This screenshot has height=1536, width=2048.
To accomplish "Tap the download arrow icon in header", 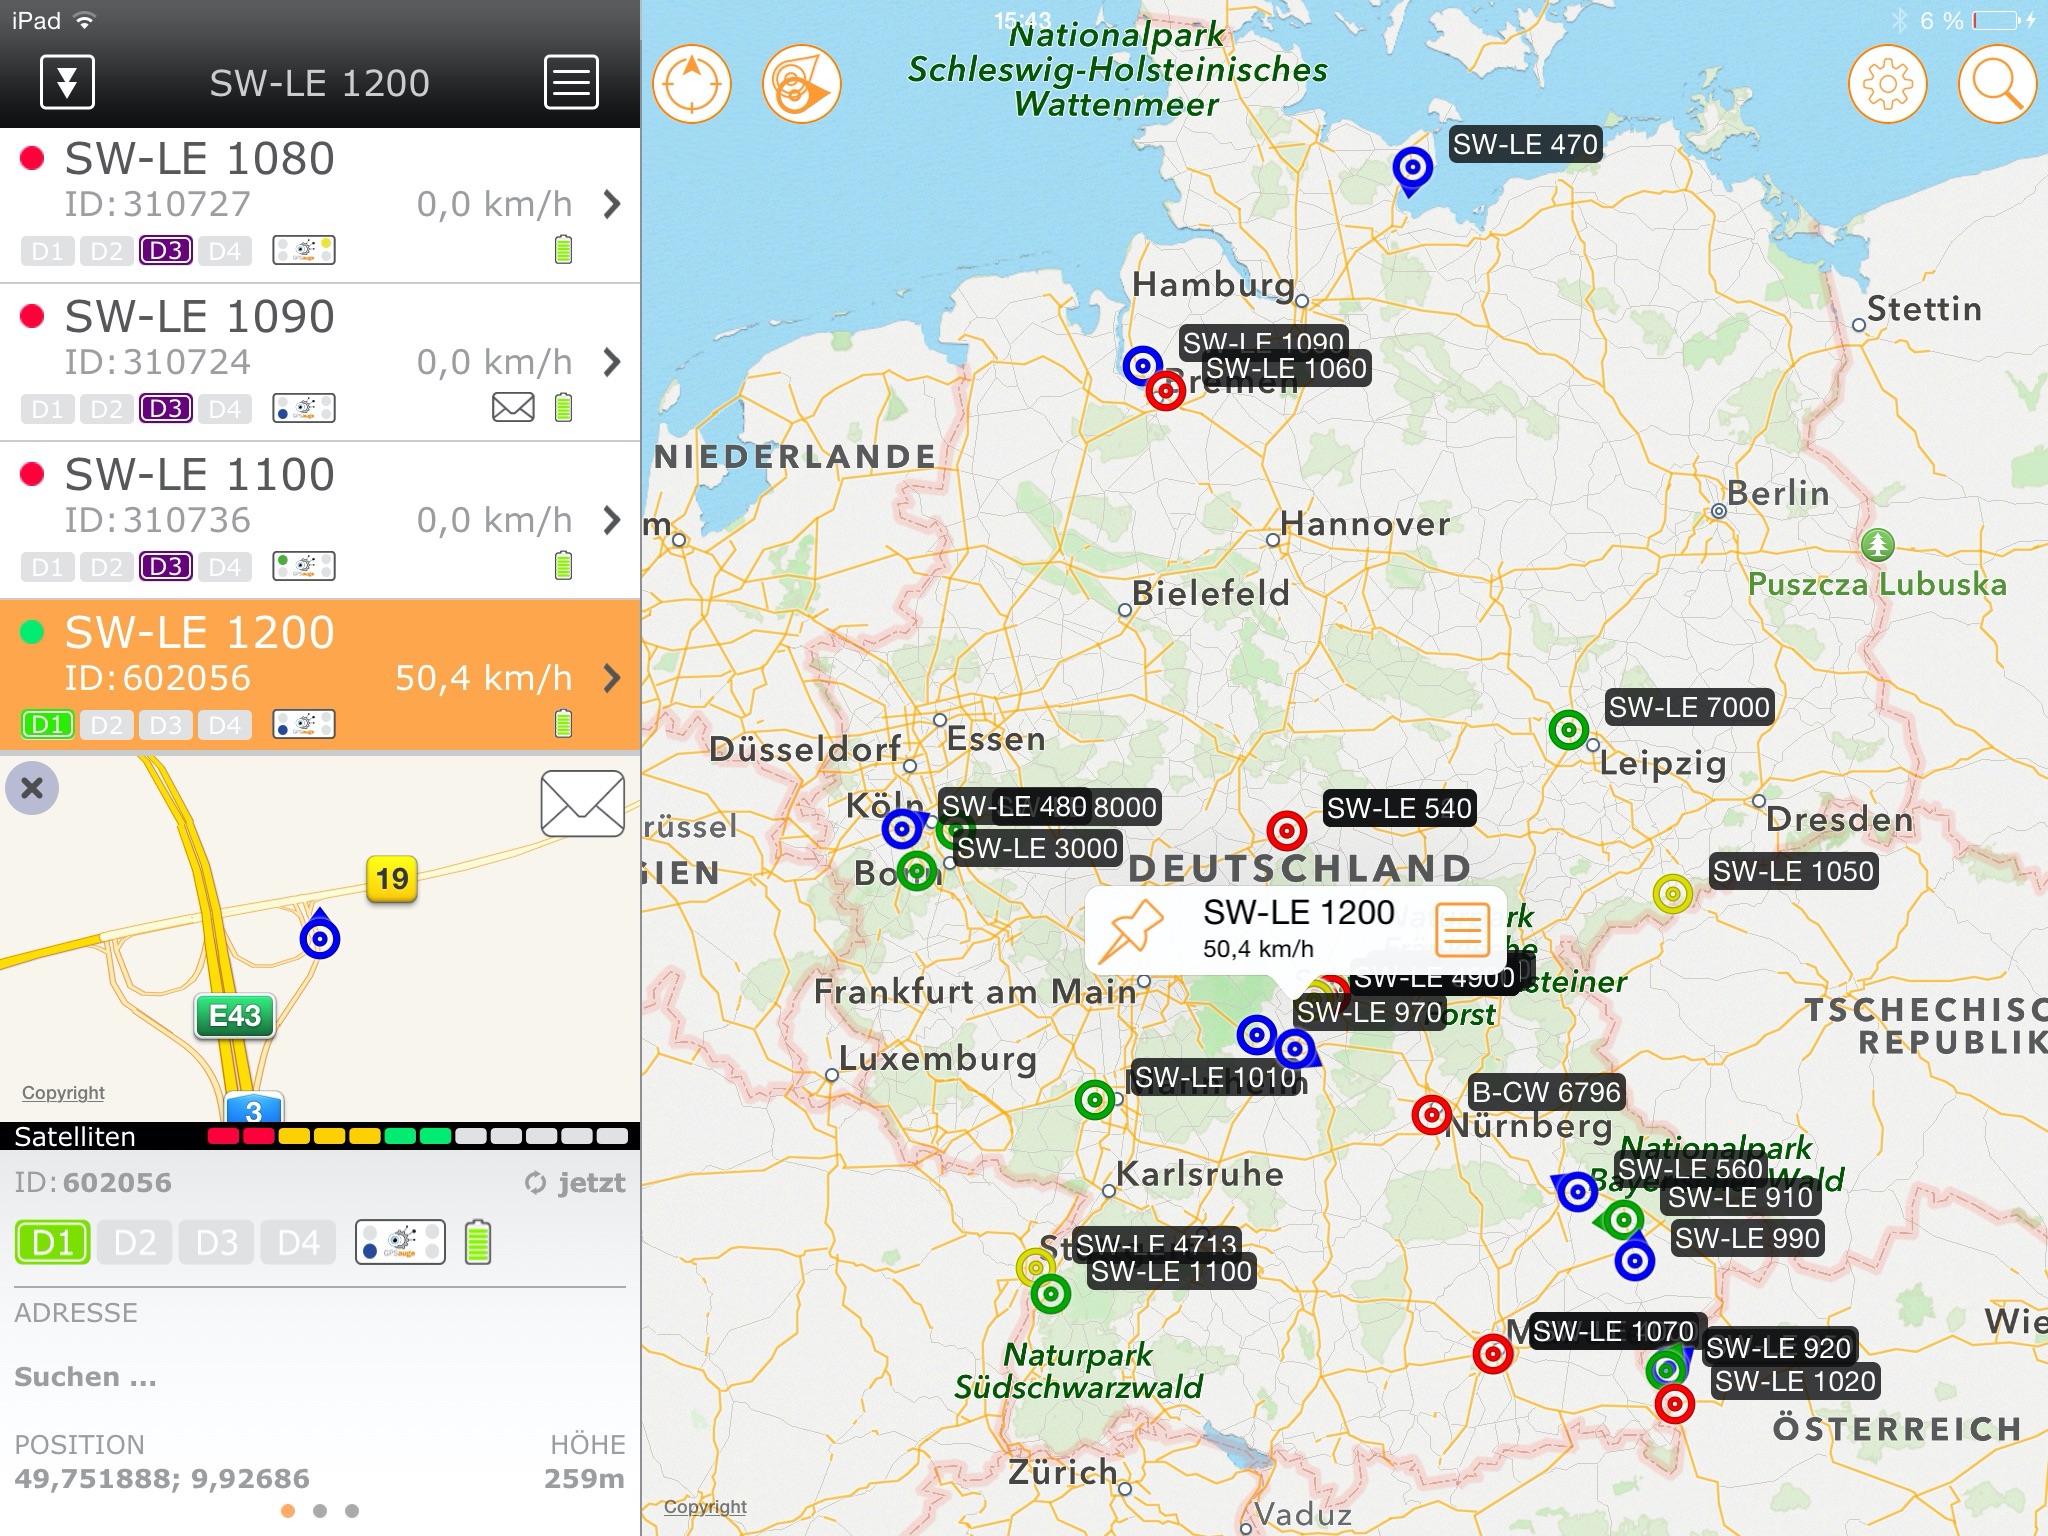I will pos(67,83).
